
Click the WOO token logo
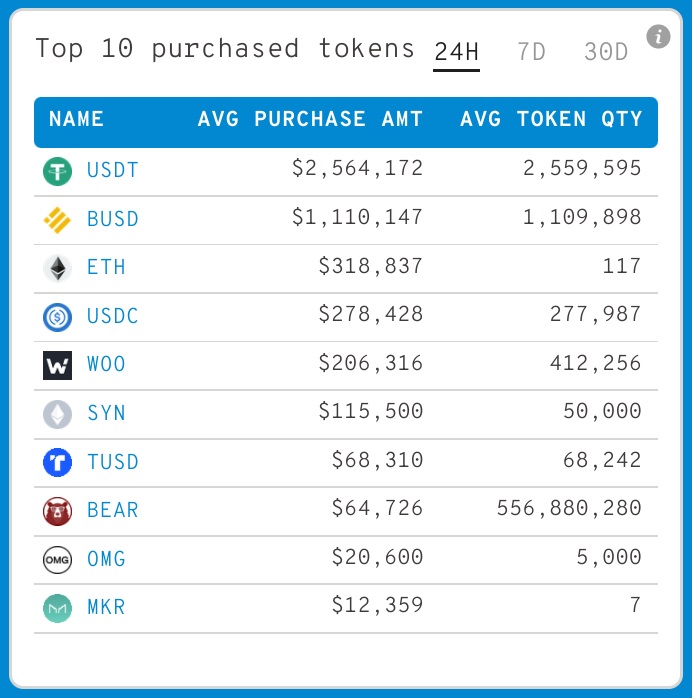[58, 365]
